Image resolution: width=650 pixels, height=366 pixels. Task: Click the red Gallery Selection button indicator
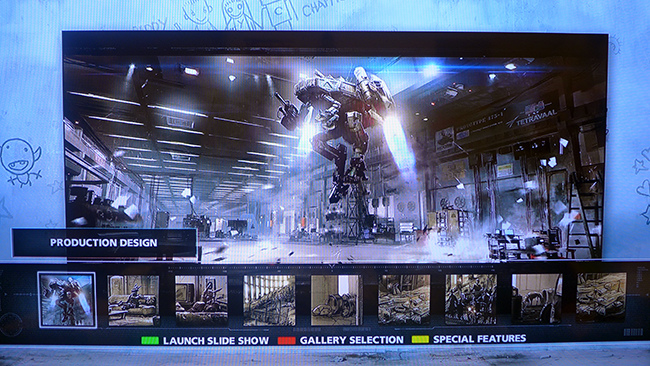[286, 340]
